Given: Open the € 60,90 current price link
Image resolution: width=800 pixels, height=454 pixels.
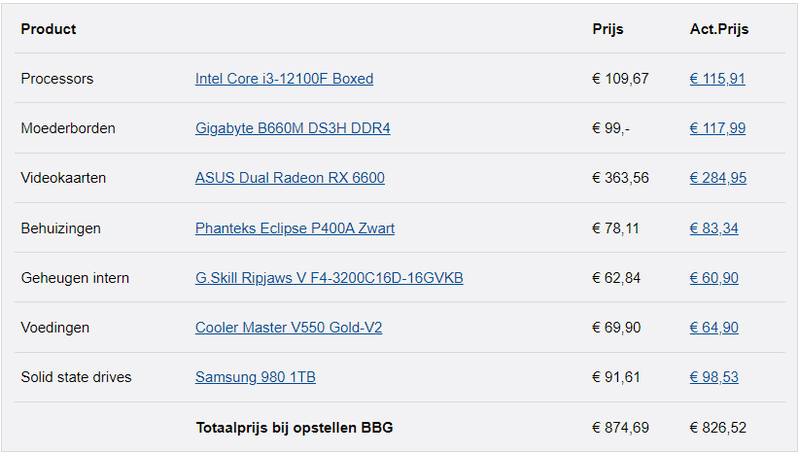Looking at the screenshot, I should (x=714, y=278).
